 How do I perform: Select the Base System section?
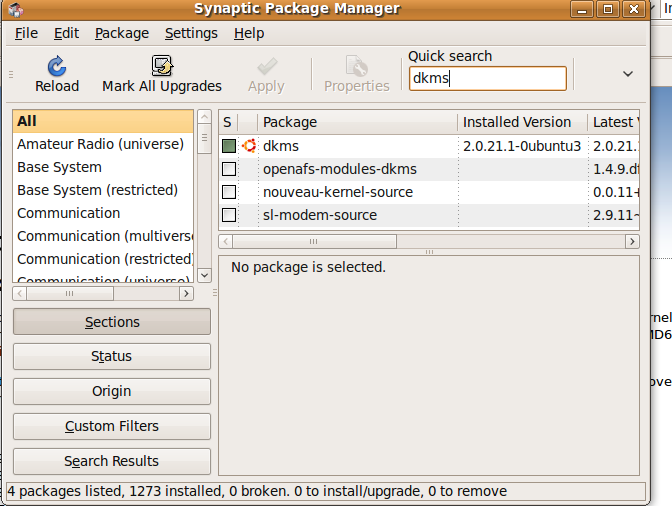(x=60, y=167)
